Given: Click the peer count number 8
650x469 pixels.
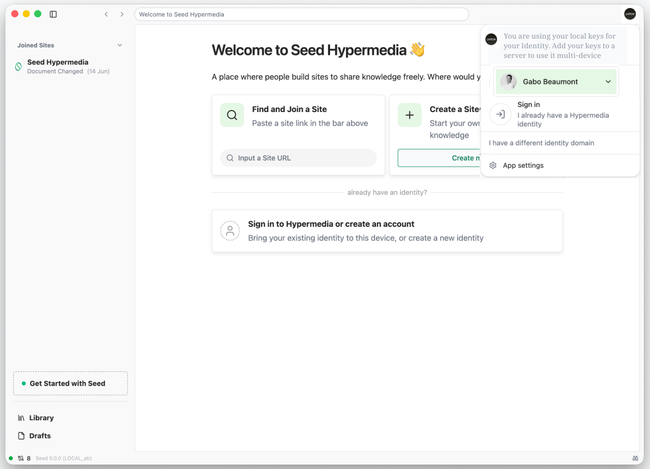Looking at the screenshot, I should click(x=29, y=458).
